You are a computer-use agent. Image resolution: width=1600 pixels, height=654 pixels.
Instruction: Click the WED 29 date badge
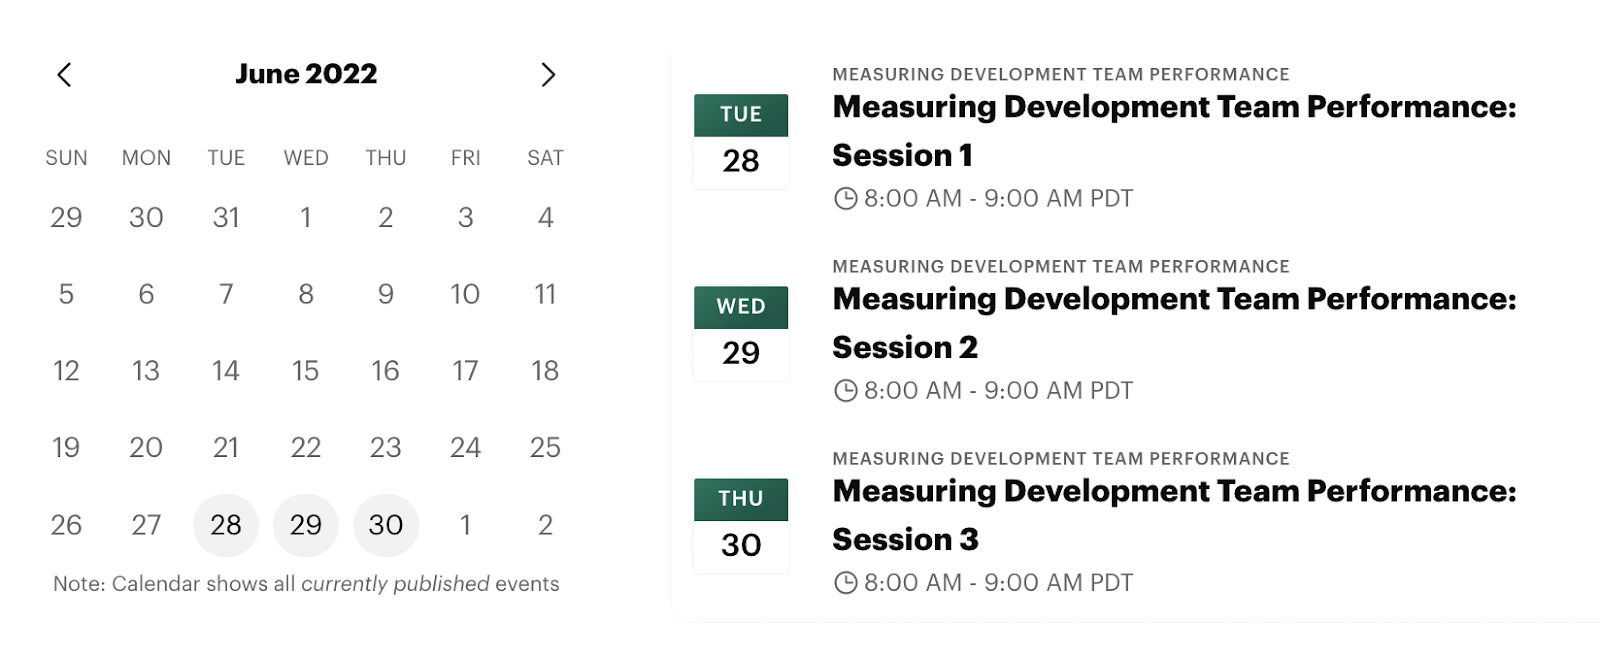coord(741,333)
